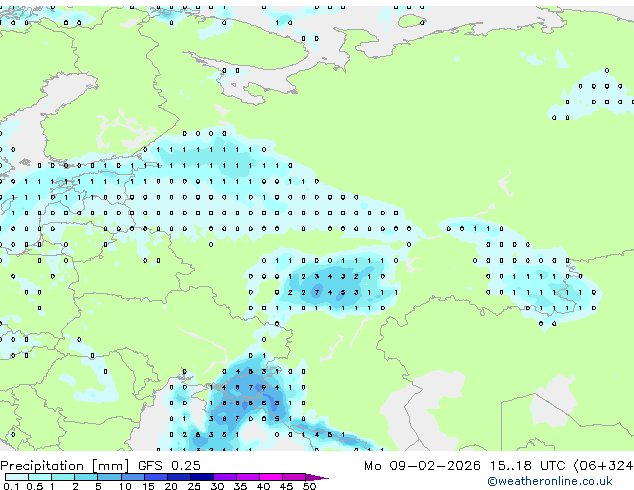Click the 30–35 mm violet legend box
Image resolution: width=634 pixels, height=490 pixels.
point(225,477)
